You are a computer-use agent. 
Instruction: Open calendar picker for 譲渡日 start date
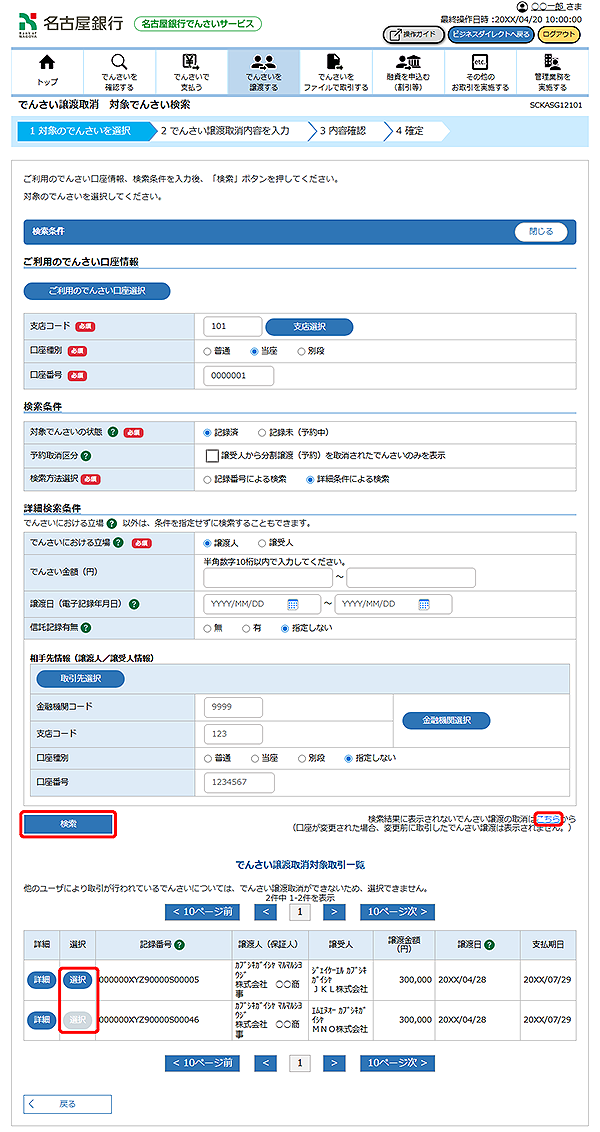293,604
